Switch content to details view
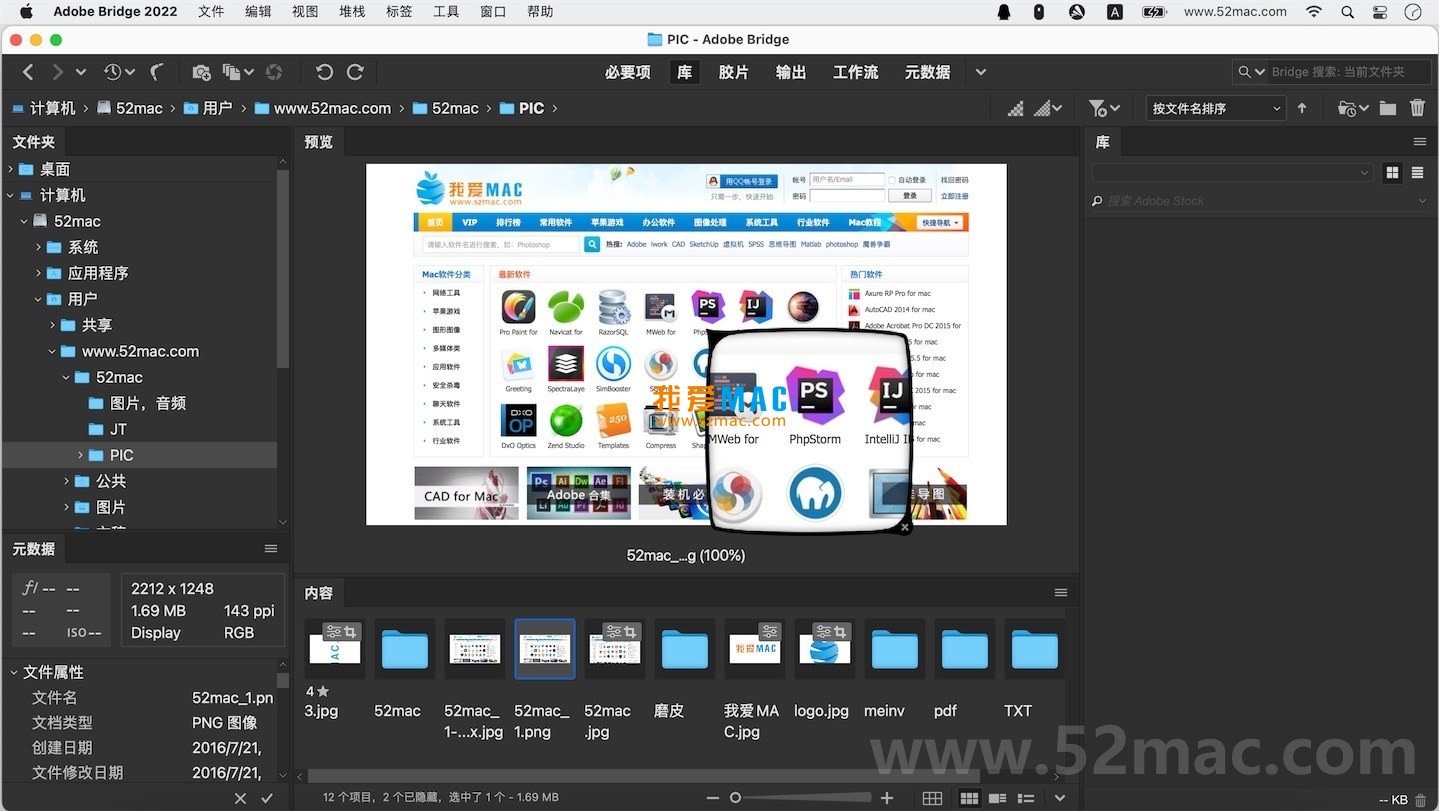Image resolution: width=1439 pixels, height=811 pixels. point(997,798)
